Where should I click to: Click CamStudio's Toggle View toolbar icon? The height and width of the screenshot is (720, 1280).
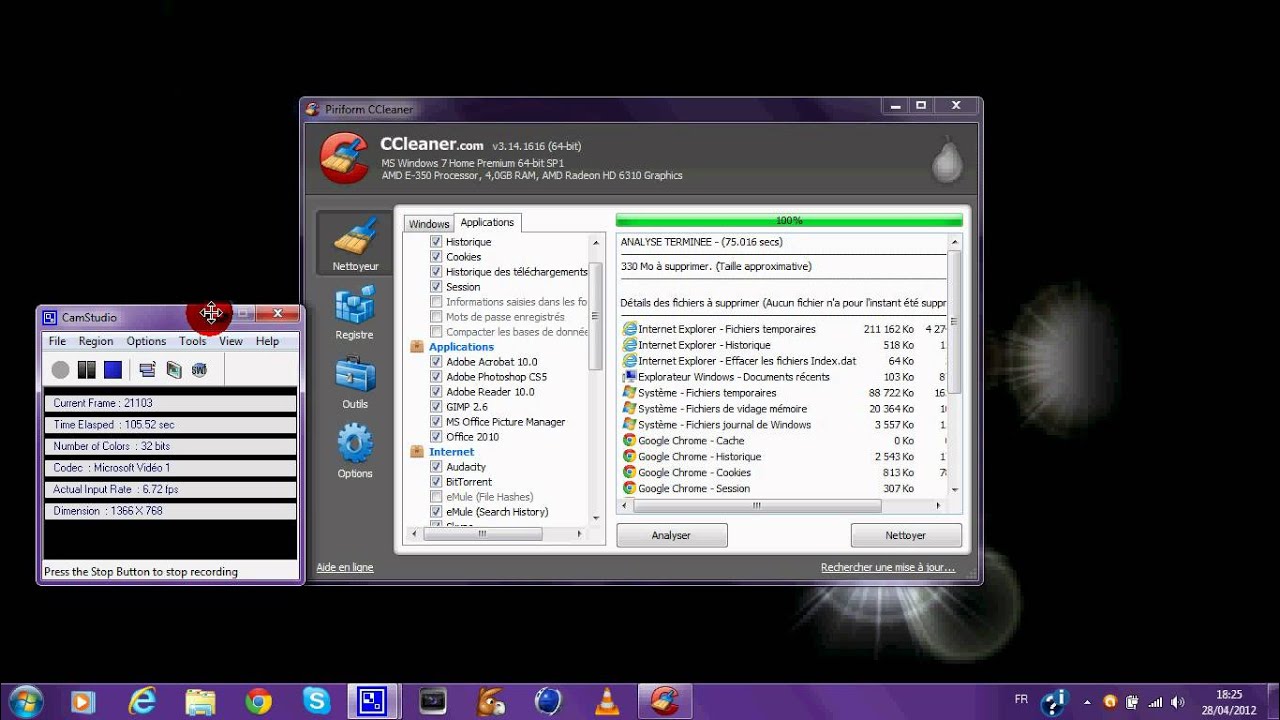148,370
